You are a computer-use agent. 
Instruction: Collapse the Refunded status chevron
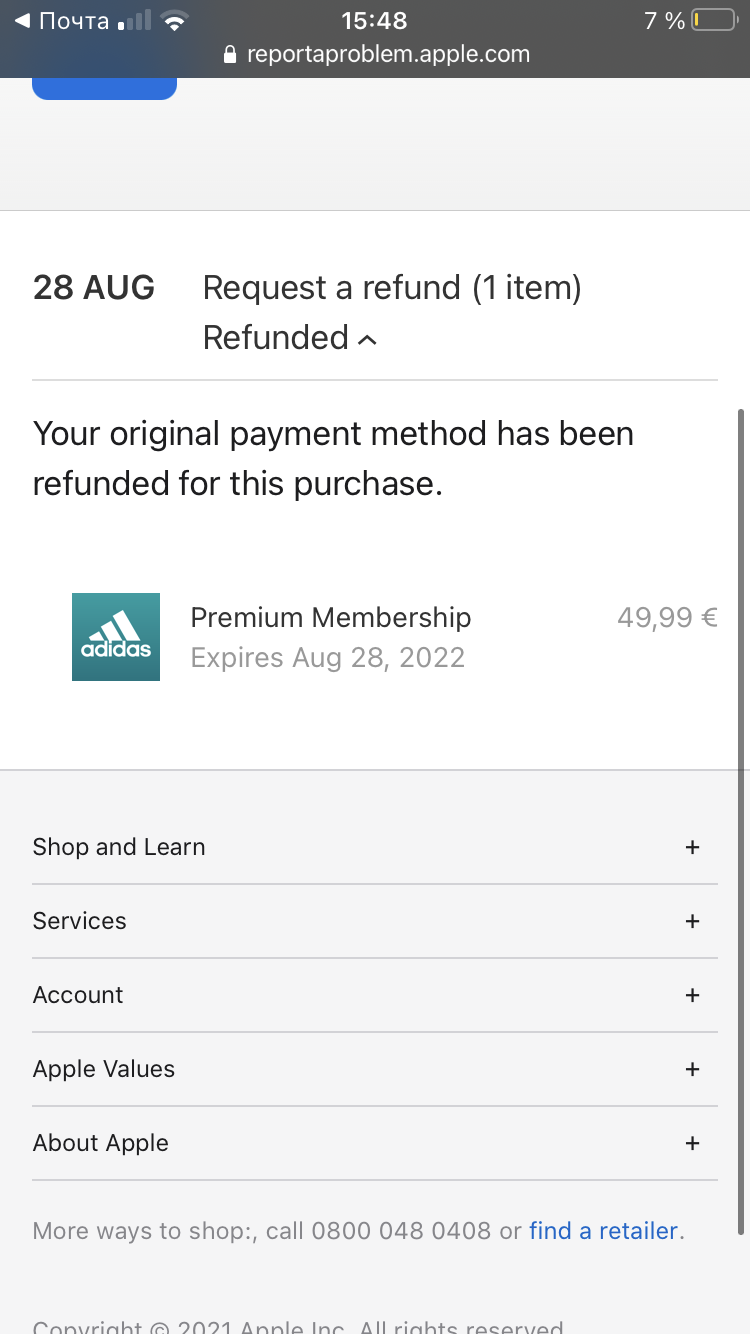(x=367, y=340)
